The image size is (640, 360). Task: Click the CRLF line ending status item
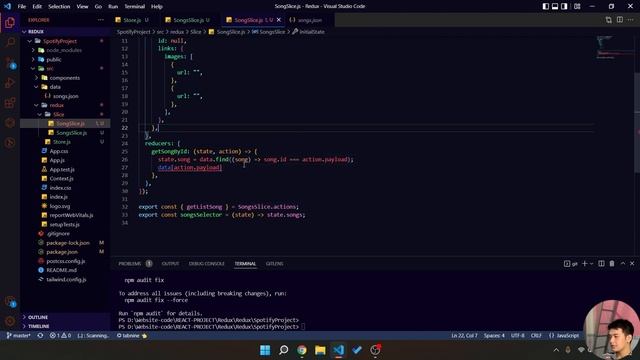(x=536, y=336)
